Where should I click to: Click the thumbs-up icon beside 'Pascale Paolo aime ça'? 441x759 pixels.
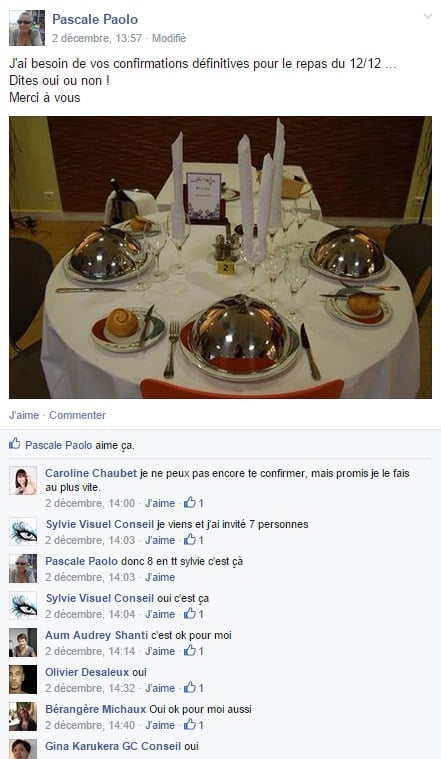coord(15,443)
